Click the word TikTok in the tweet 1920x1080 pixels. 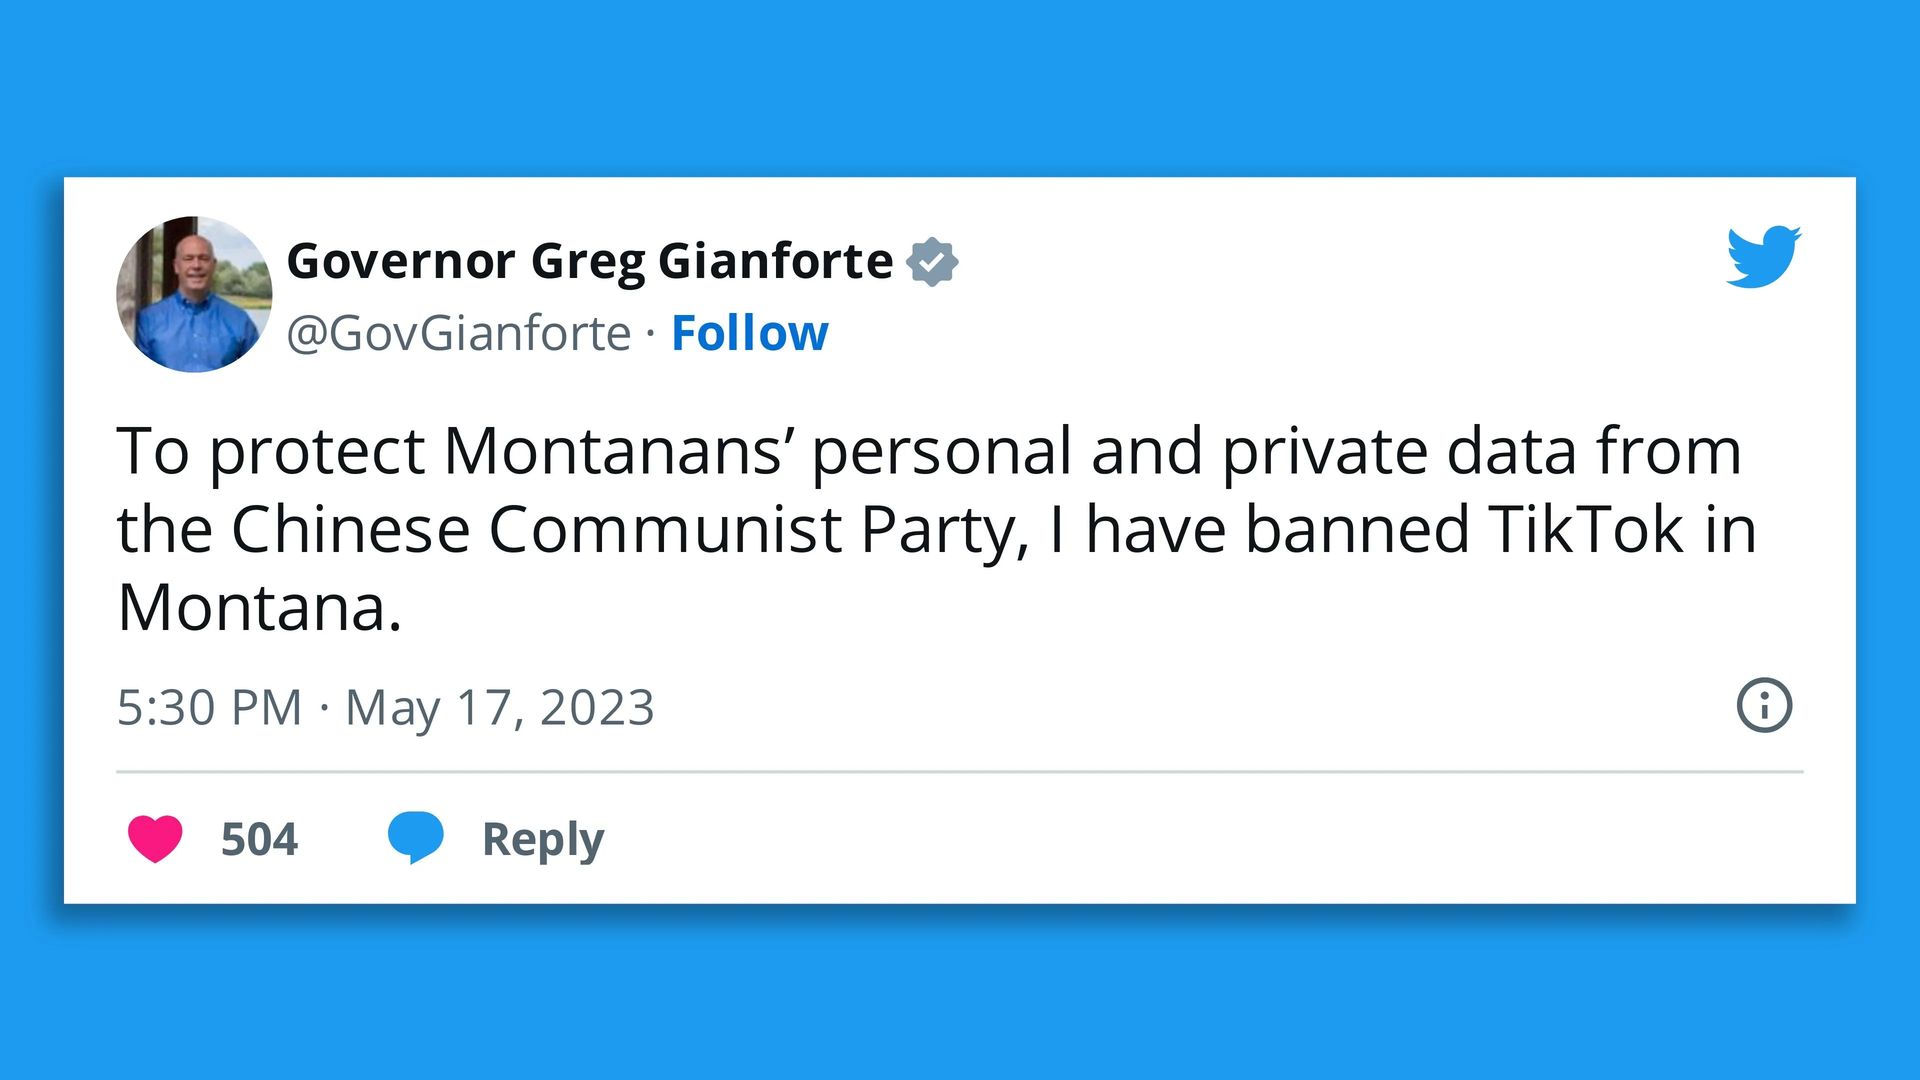[x=1586, y=529]
